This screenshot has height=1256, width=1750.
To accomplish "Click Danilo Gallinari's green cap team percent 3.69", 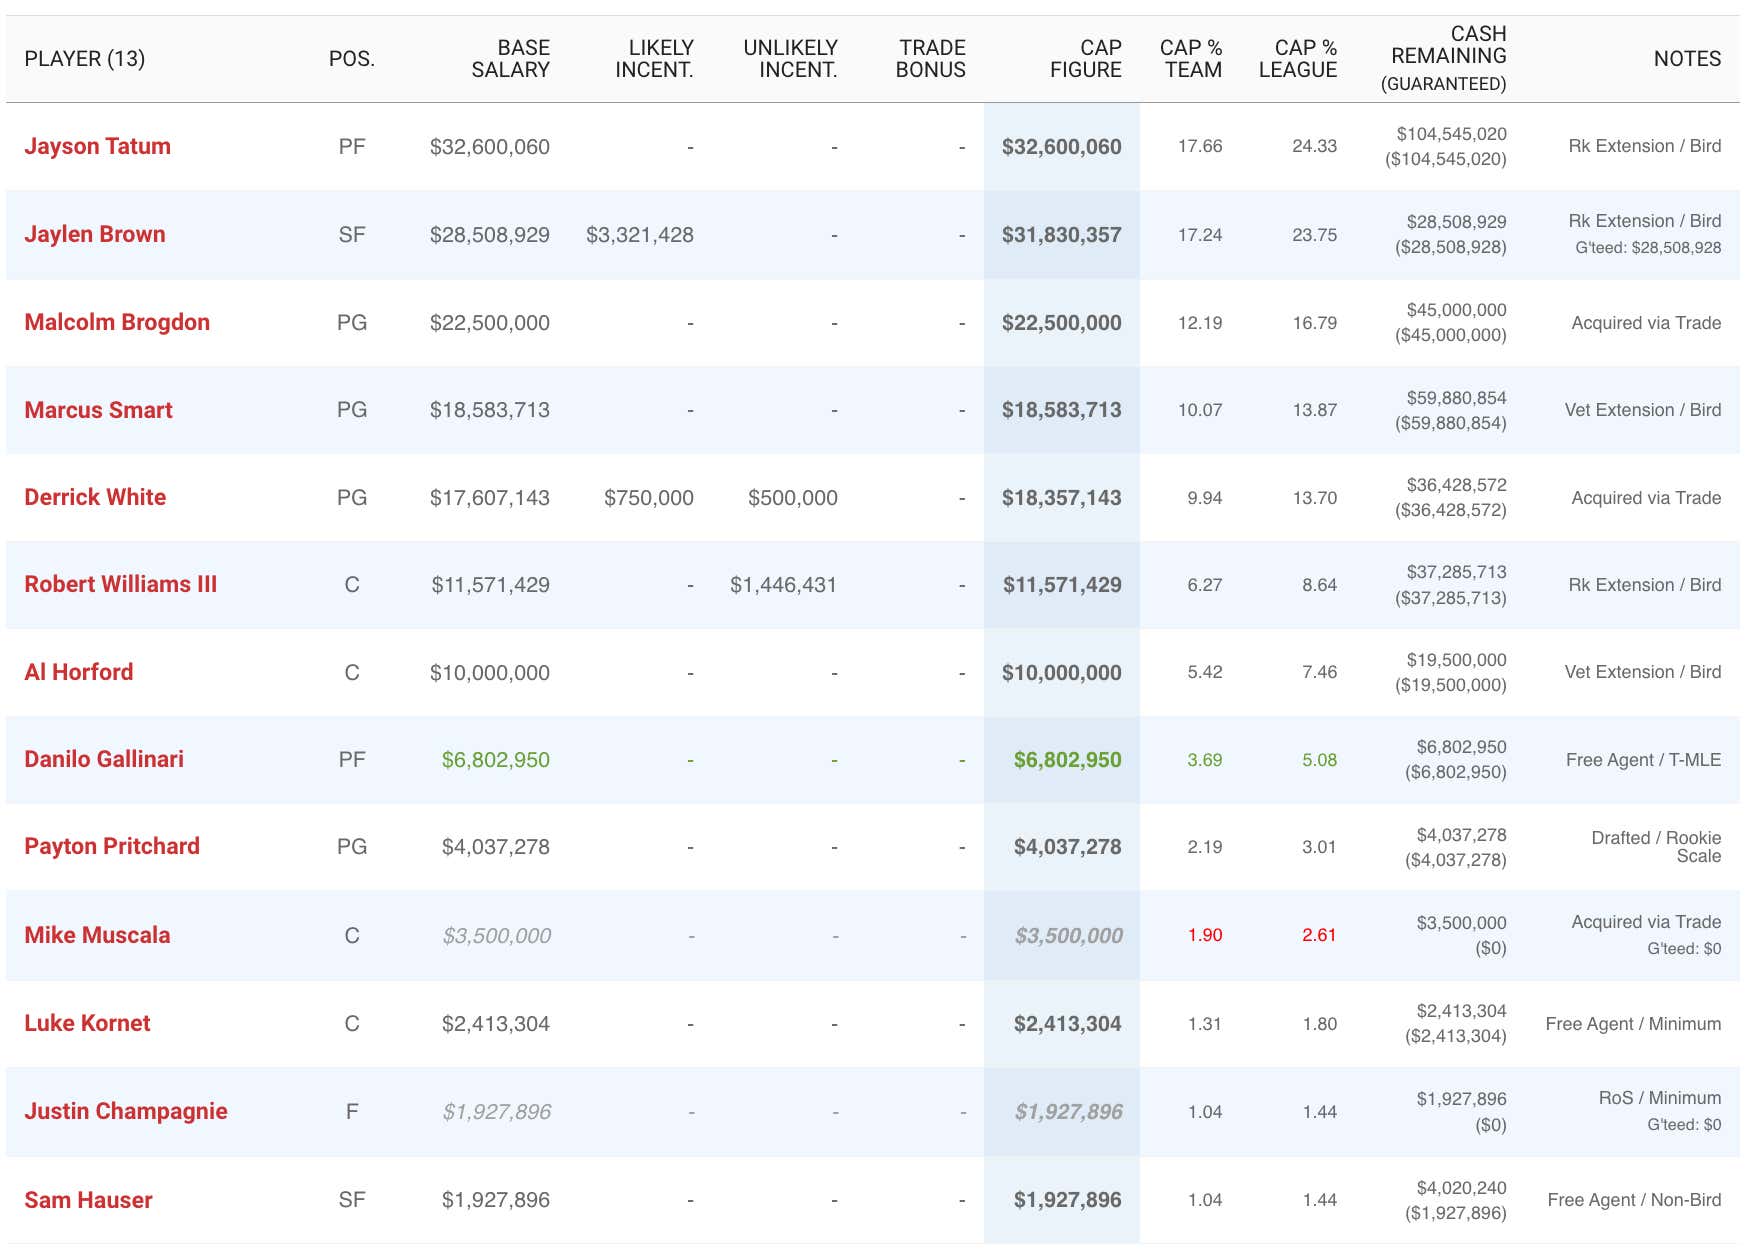I will tap(1205, 760).
